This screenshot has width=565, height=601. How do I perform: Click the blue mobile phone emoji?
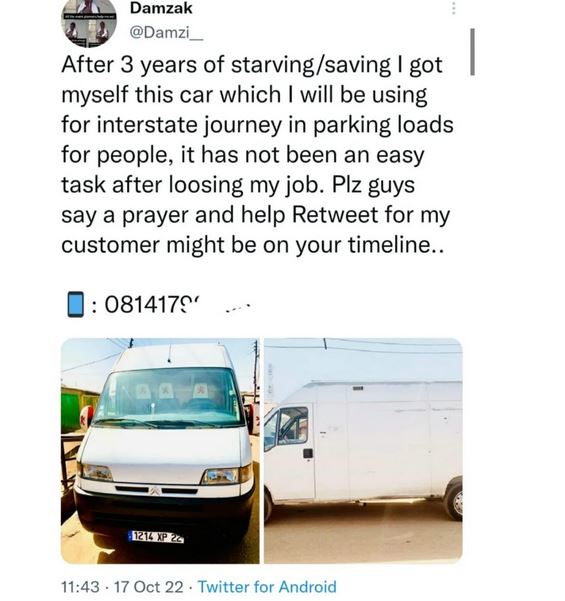pos(76,304)
